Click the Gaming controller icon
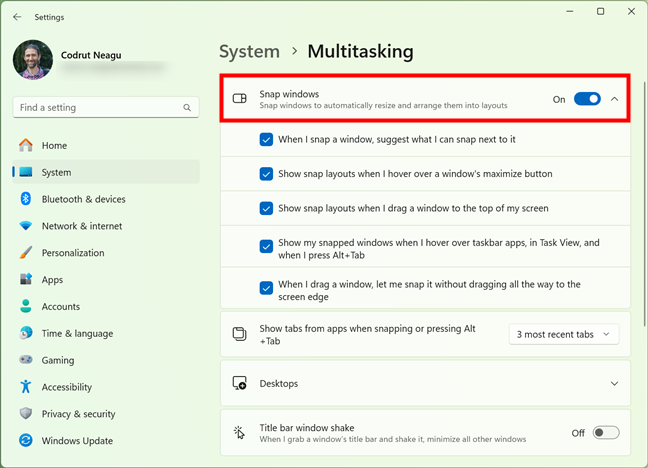The image size is (648, 468). point(26,360)
